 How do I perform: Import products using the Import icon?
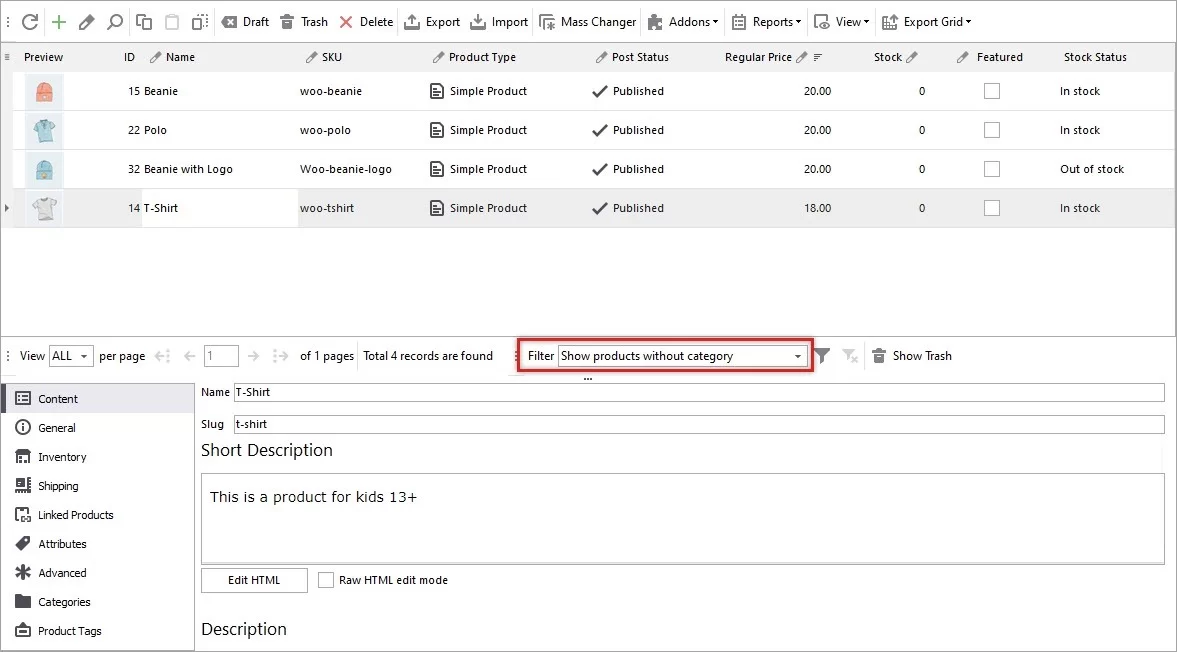[498, 21]
